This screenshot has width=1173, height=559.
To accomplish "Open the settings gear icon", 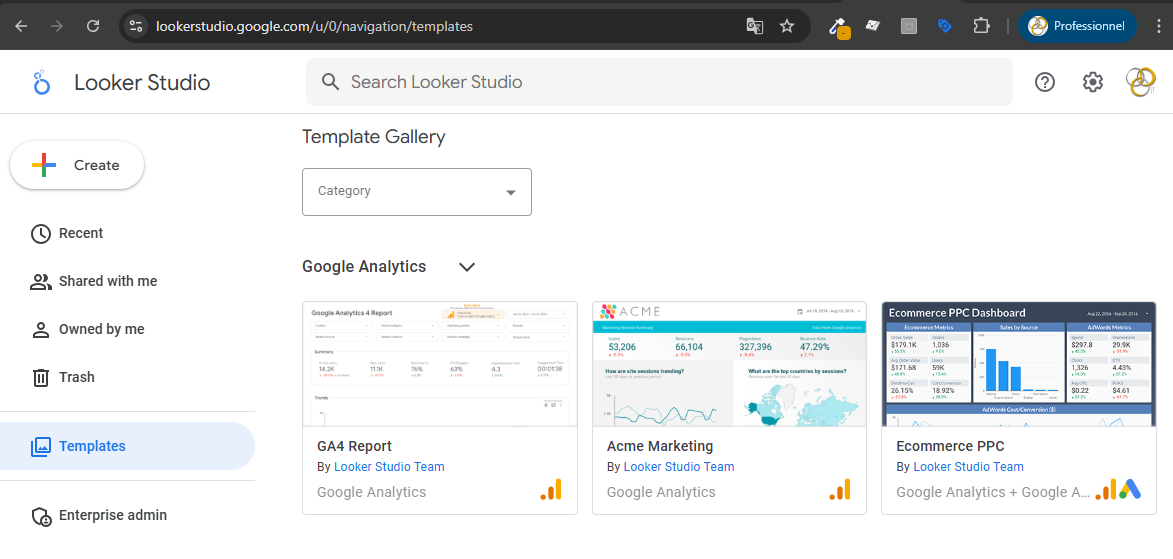I will 1093,82.
